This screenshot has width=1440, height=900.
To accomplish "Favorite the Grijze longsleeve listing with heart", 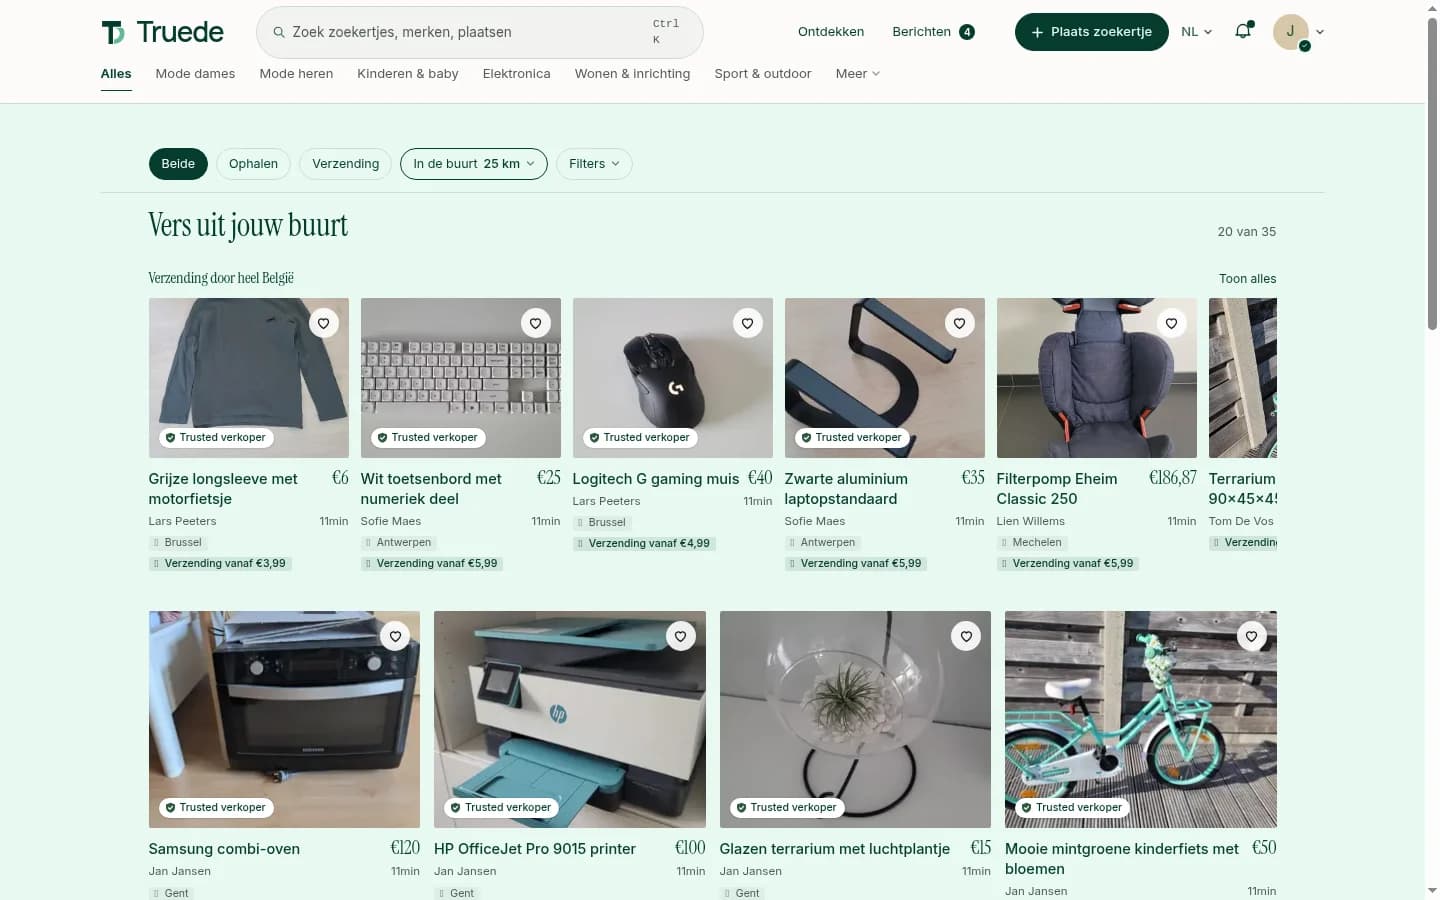I will (x=324, y=323).
